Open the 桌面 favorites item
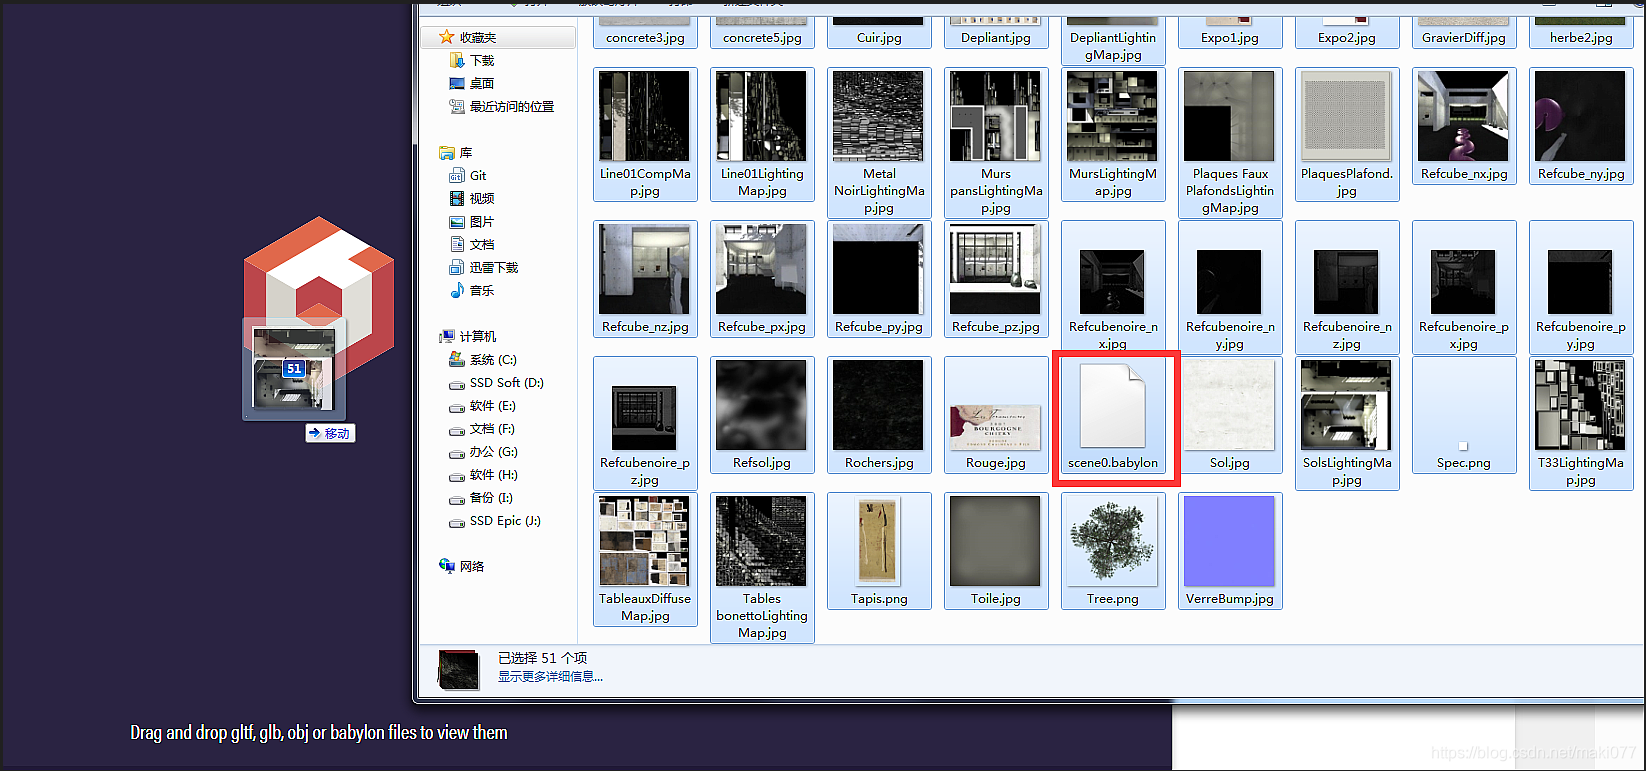The image size is (1646, 771). 472,84
